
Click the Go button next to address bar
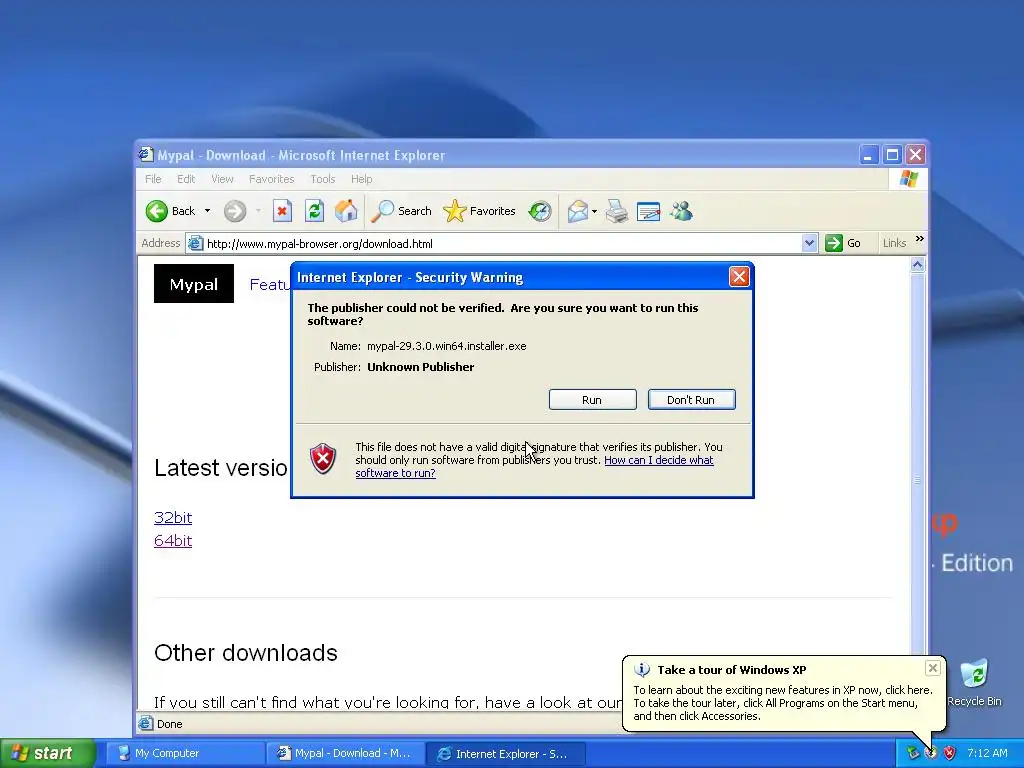tap(843, 243)
